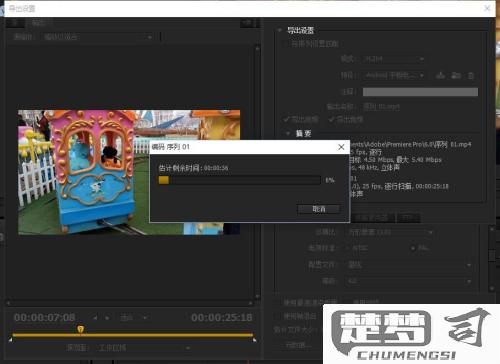Click the set out point icon
Image resolution: width=500 pixels, height=364 pixels.
tap(107, 318)
